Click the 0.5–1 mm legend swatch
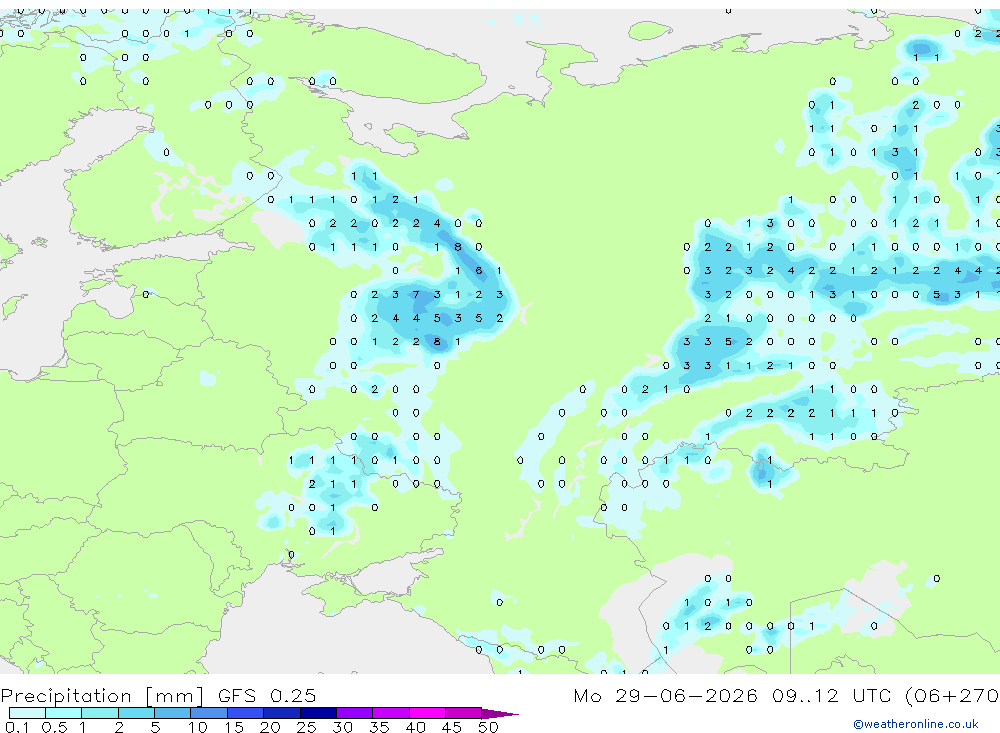Screen dimensions: 1000x733 click(x=64, y=713)
